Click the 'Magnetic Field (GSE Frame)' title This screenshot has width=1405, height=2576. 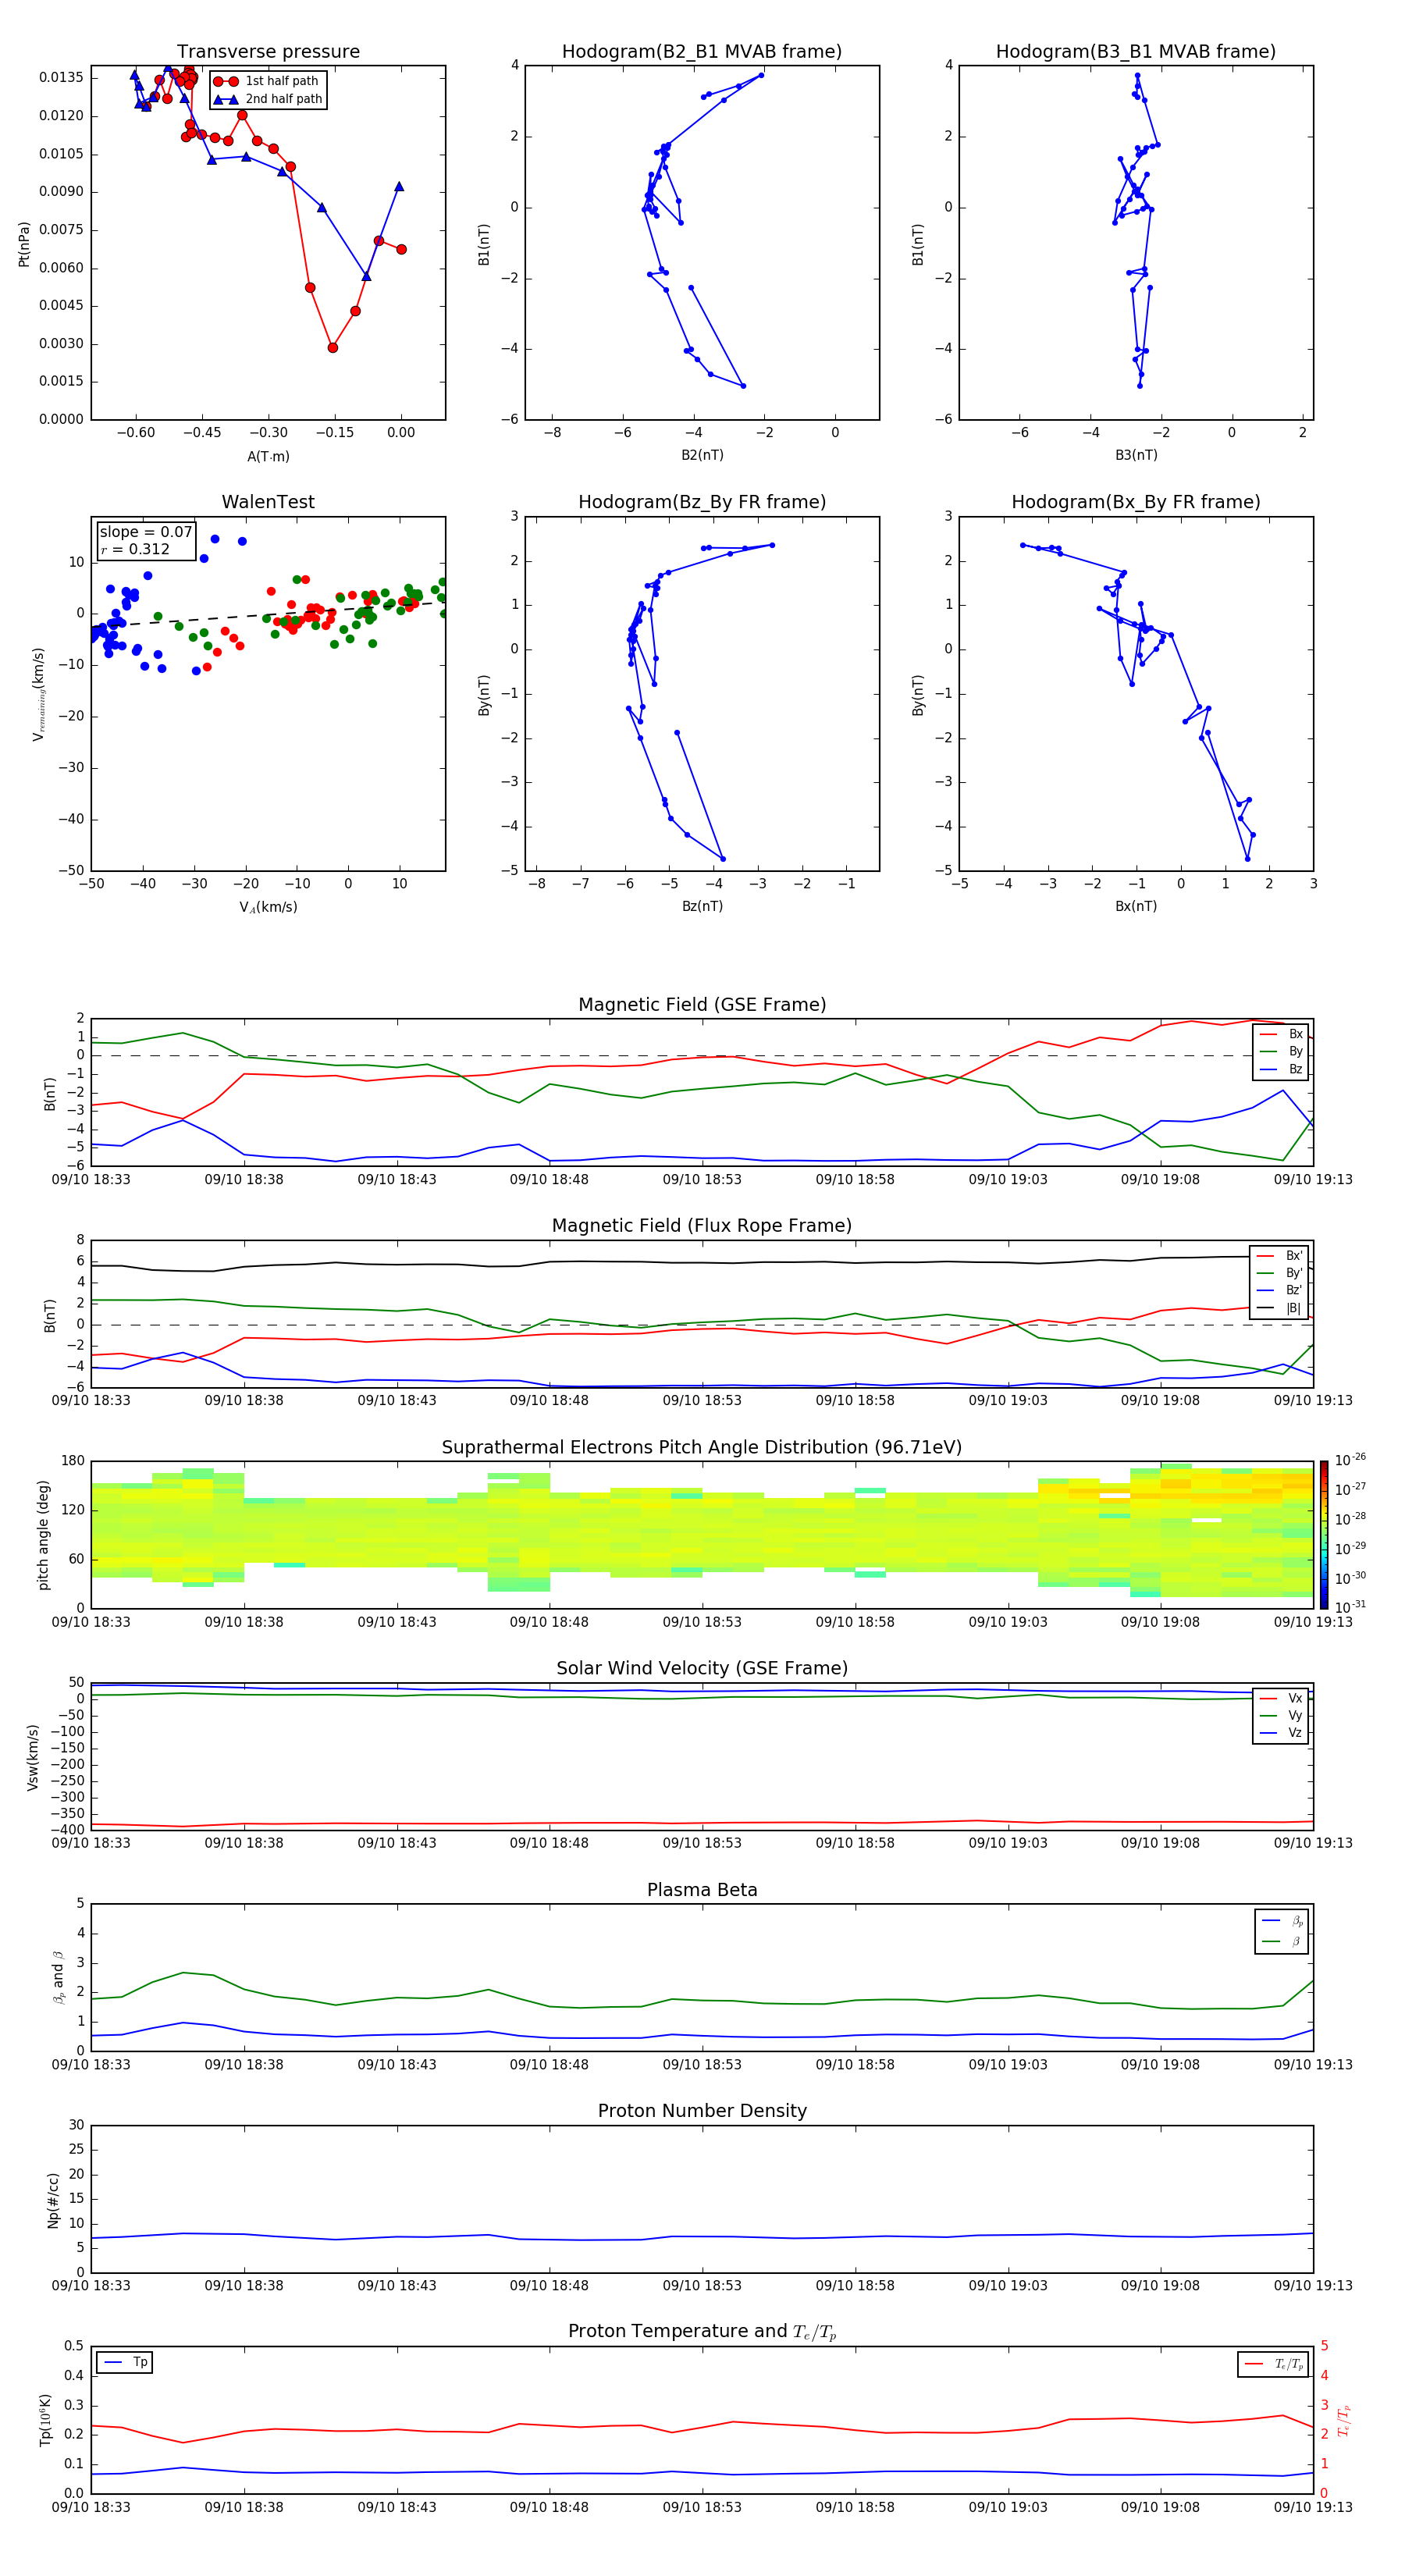point(702,1005)
